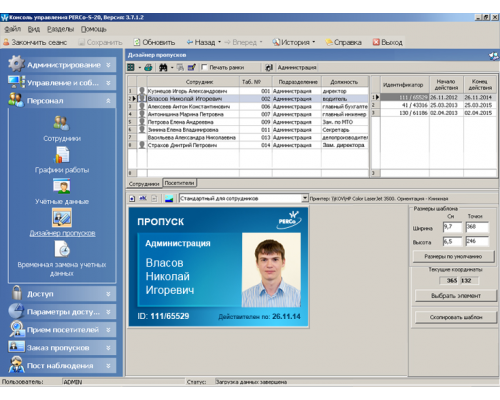The height and width of the screenshot is (400, 500).
Task: Click the Скопировать шаблон button
Action: tap(456, 317)
